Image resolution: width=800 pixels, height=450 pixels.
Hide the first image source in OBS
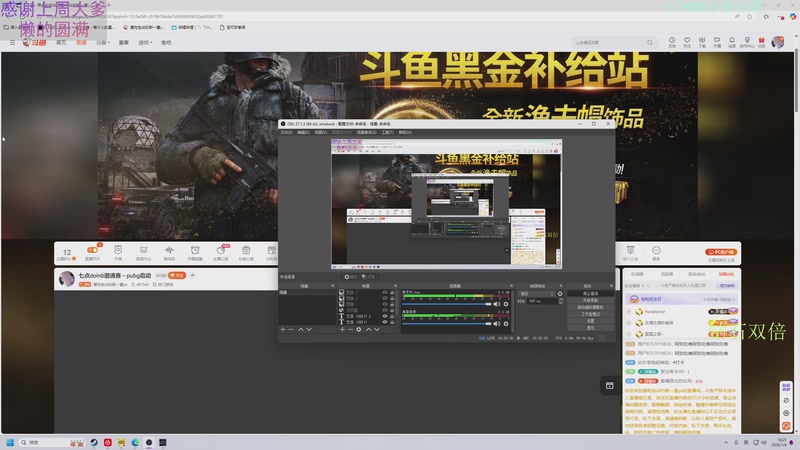[x=385, y=292]
